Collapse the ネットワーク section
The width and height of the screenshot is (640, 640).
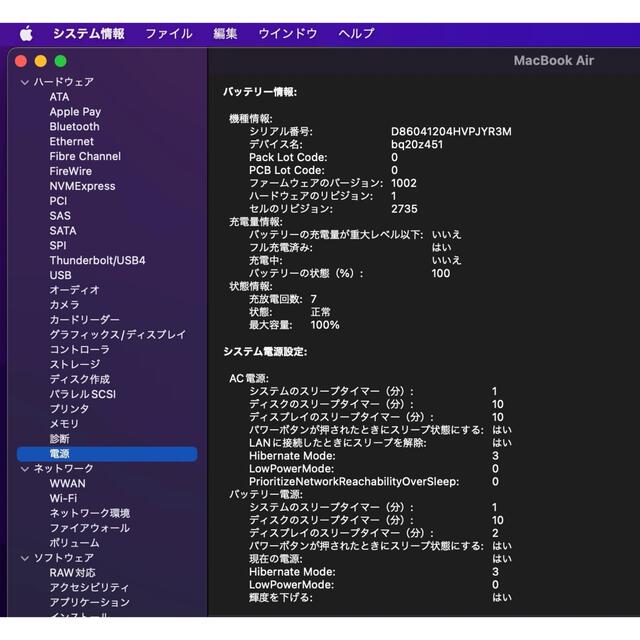click(25, 469)
